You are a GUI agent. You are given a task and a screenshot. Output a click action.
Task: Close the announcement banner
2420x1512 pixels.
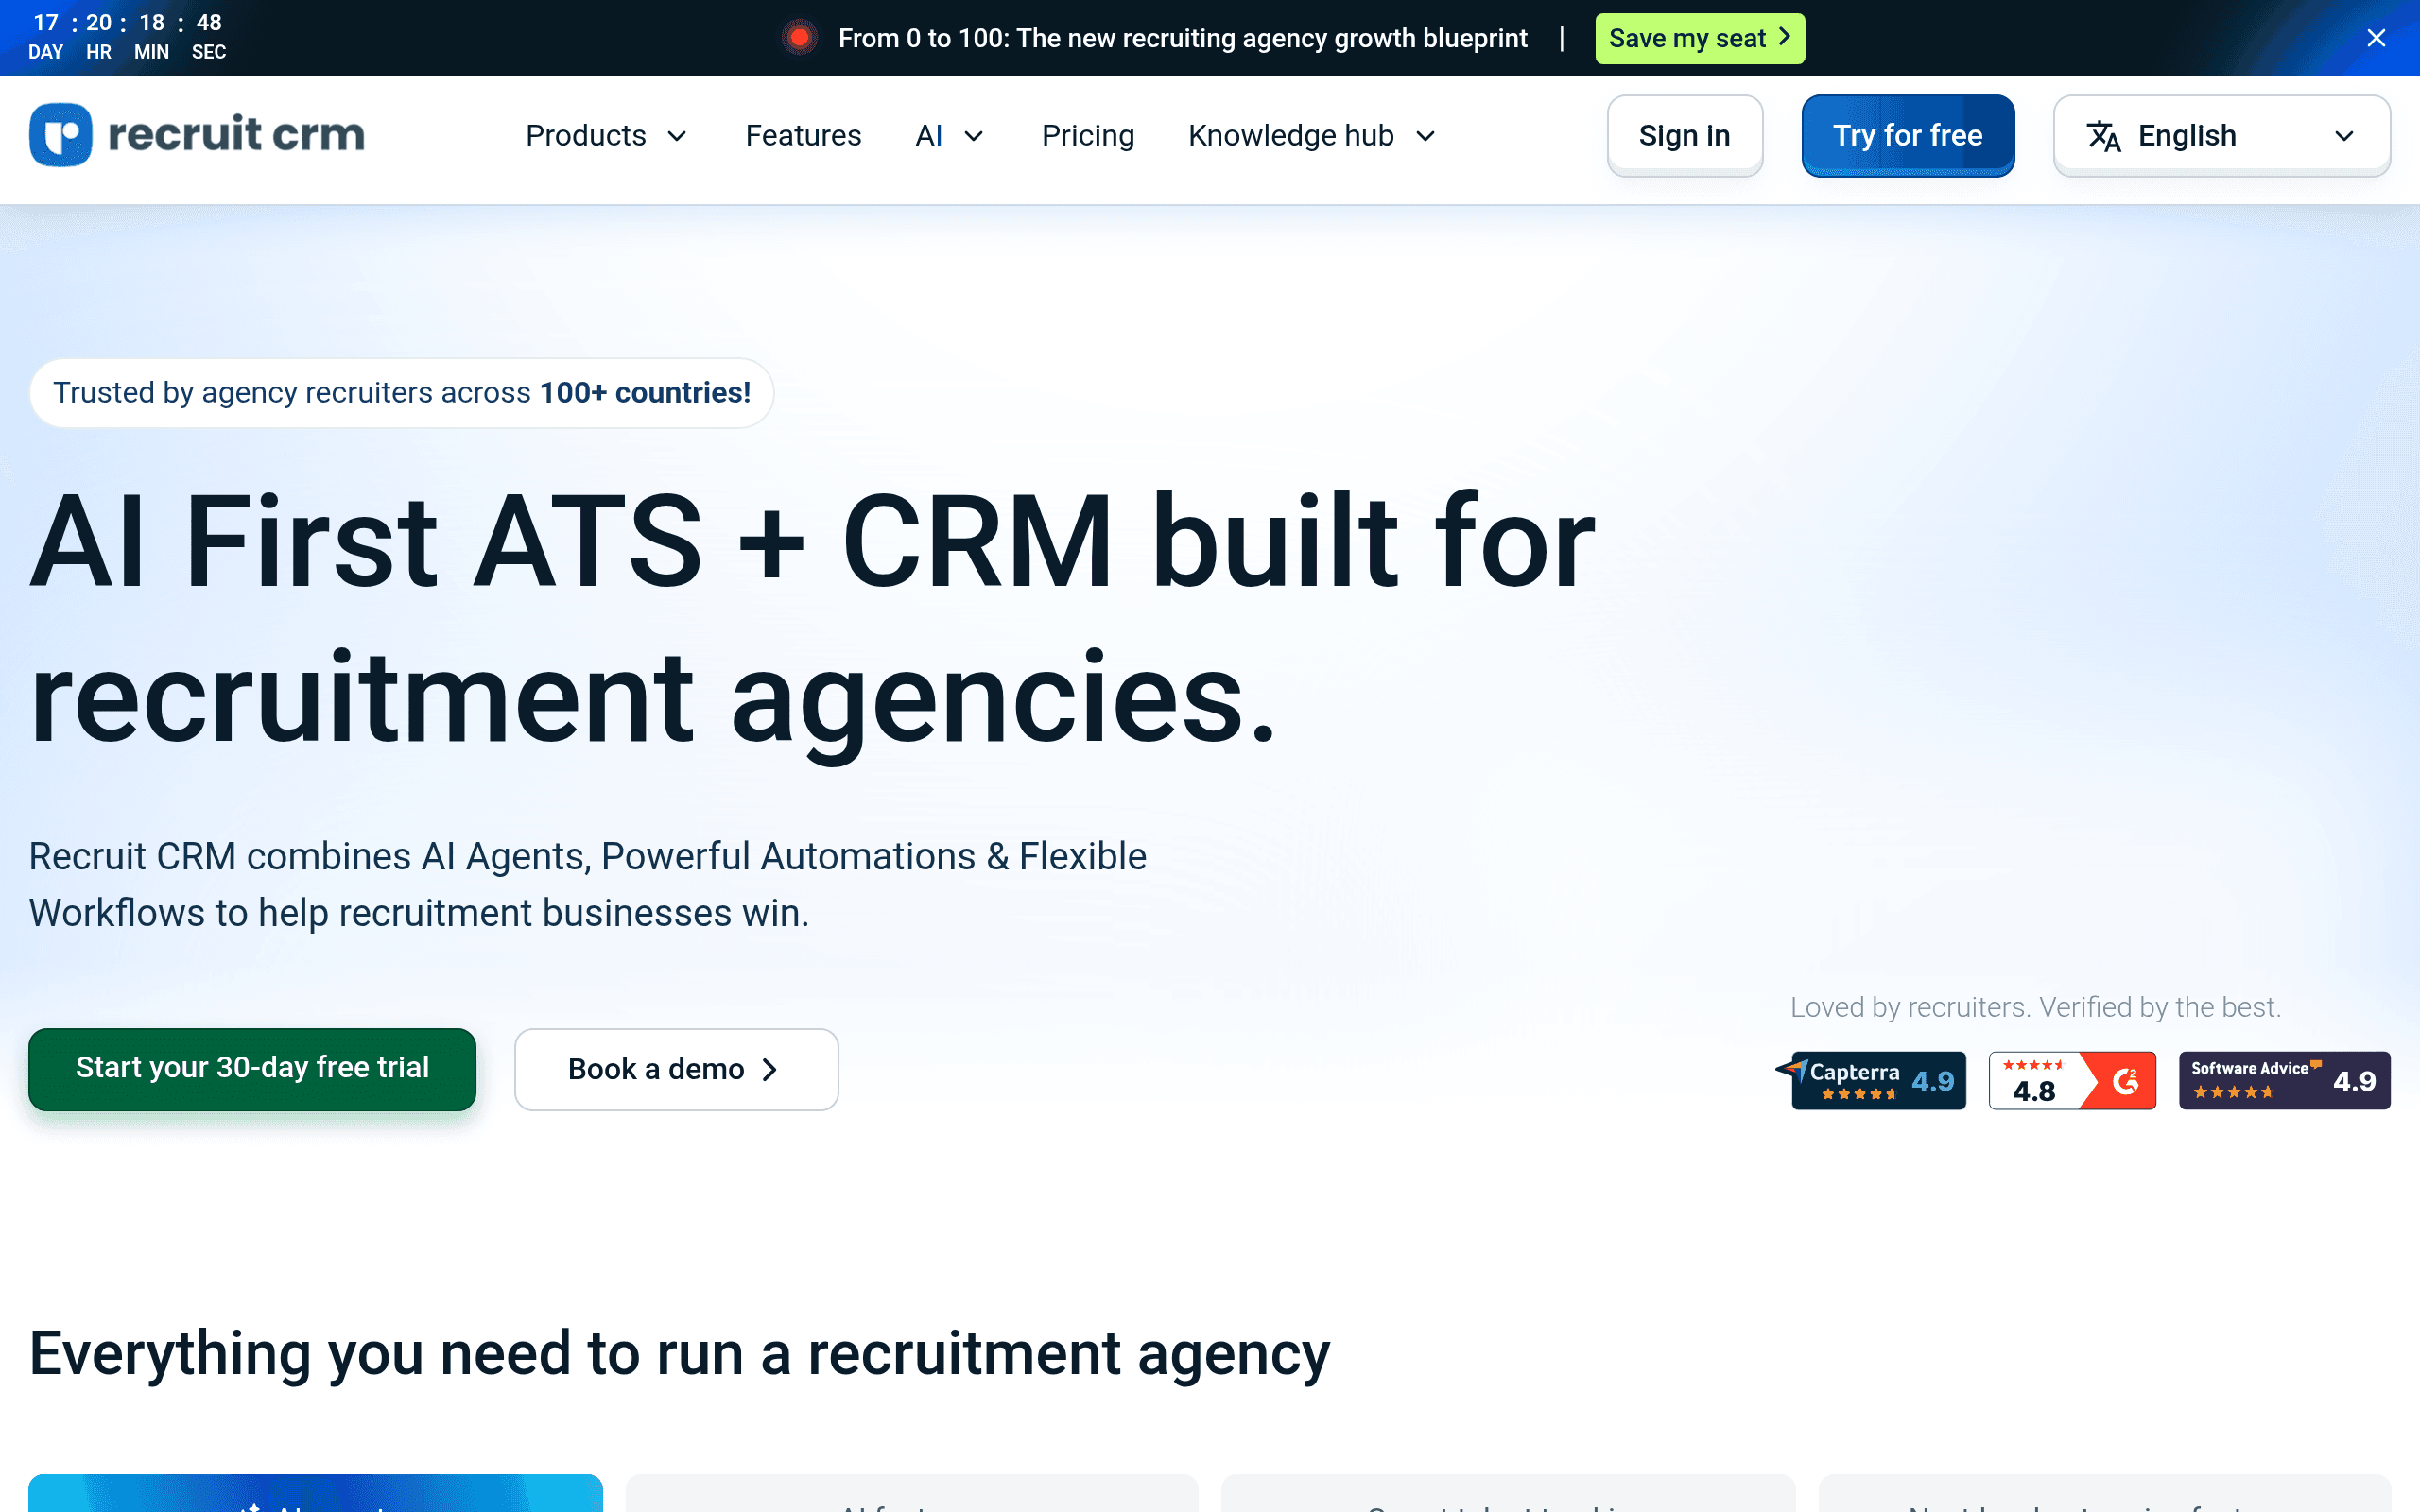tap(2376, 38)
